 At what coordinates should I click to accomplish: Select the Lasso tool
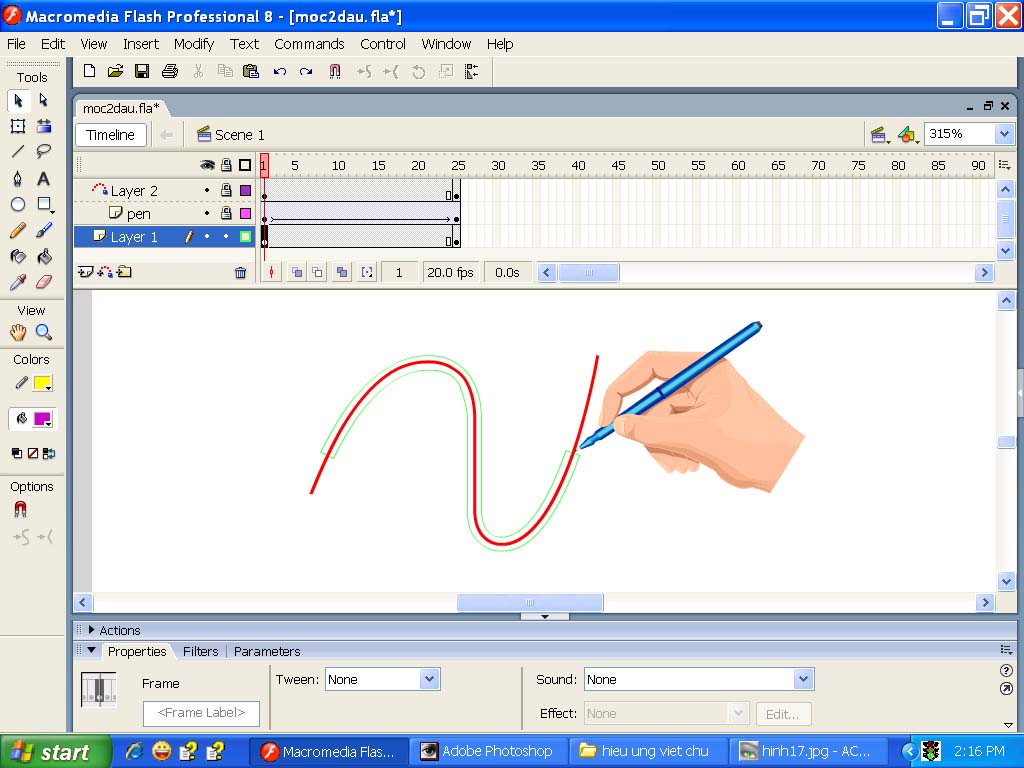[x=44, y=152]
